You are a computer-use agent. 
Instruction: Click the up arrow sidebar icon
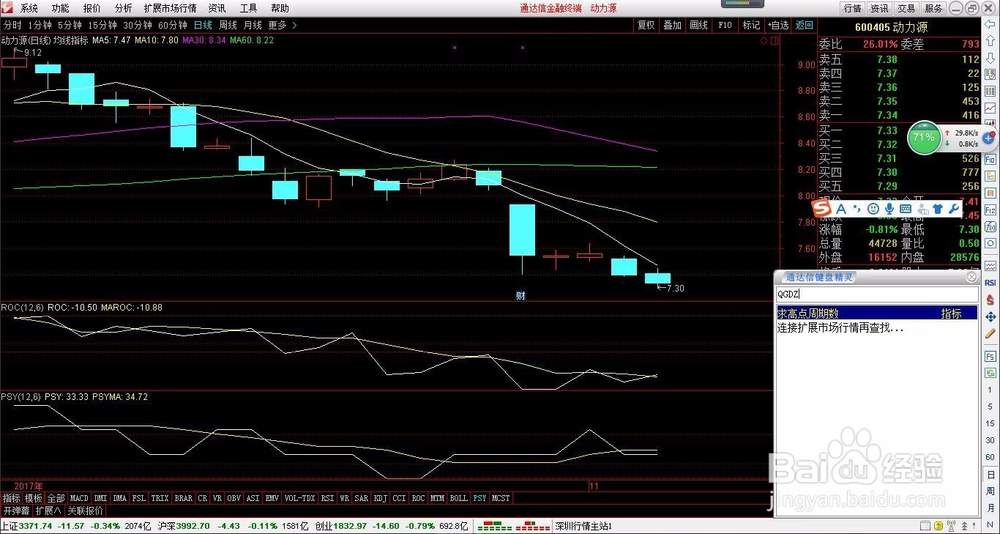click(x=990, y=41)
